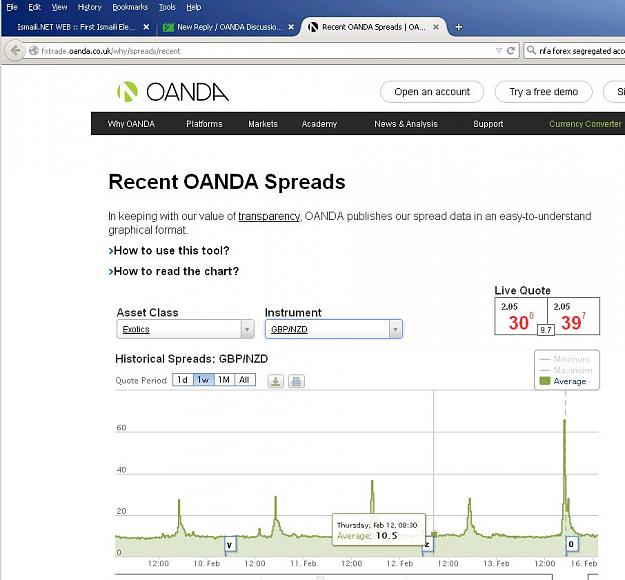The height and width of the screenshot is (580, 625).
Task: Click the z event marker on chart
Action: pos(427,545)
